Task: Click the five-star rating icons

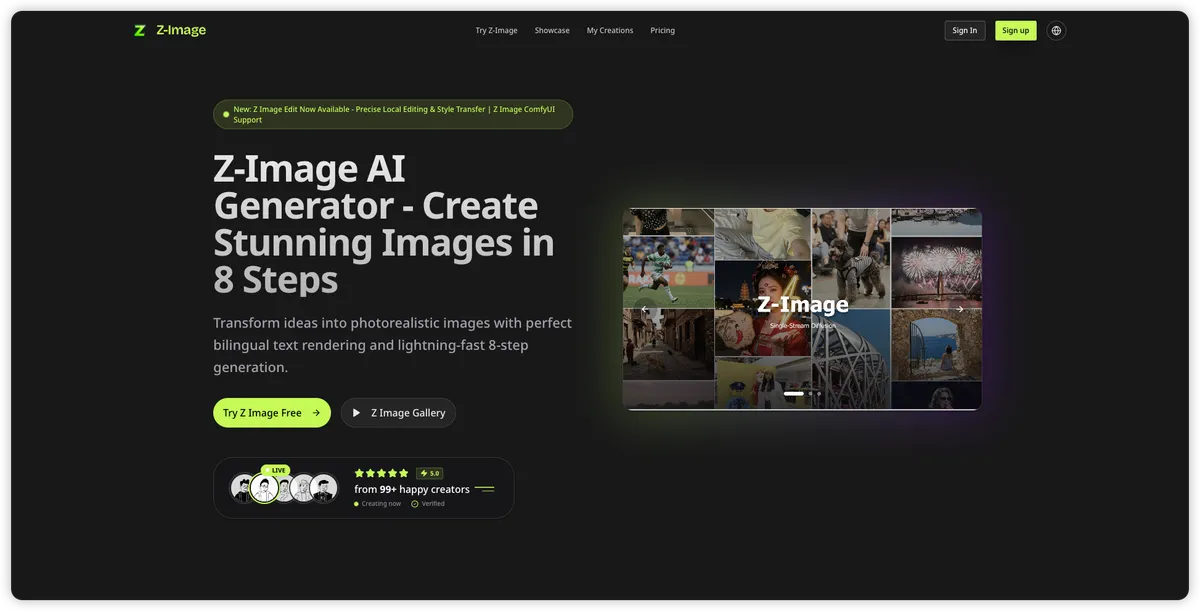Action: pyautogui.click(x=381, y=473)
